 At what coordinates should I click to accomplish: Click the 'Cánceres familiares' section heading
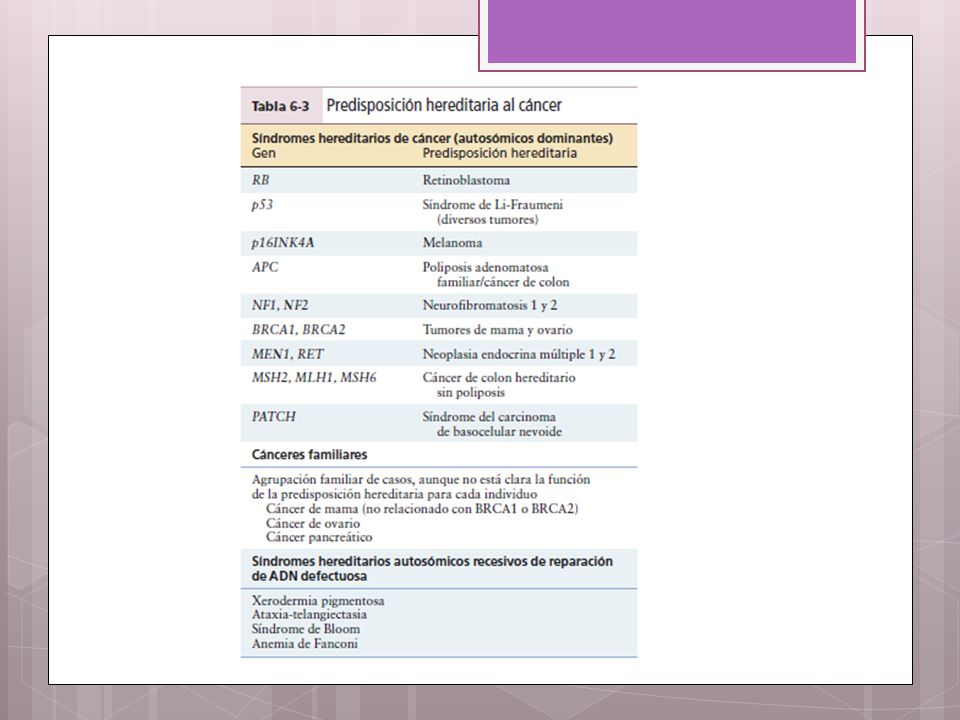click(309, 455)
